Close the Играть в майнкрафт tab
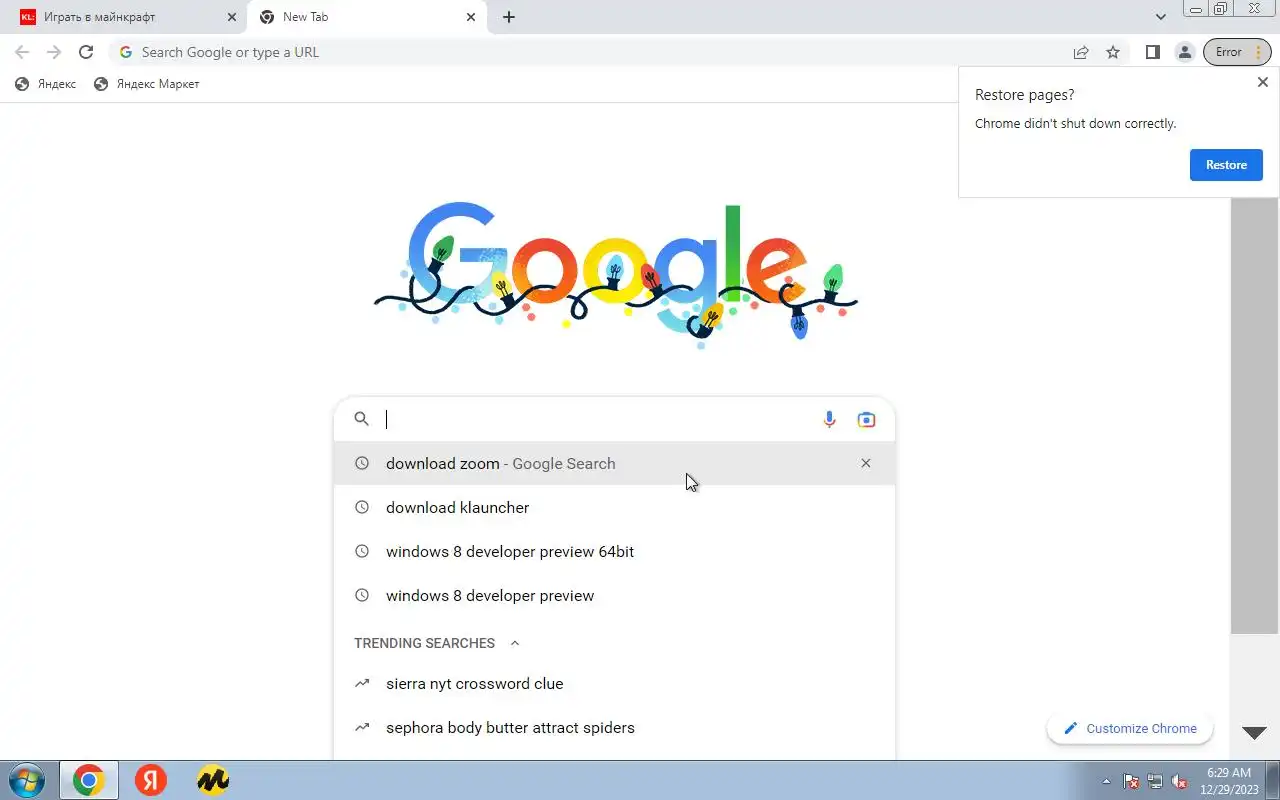 [x=232, y=17]
